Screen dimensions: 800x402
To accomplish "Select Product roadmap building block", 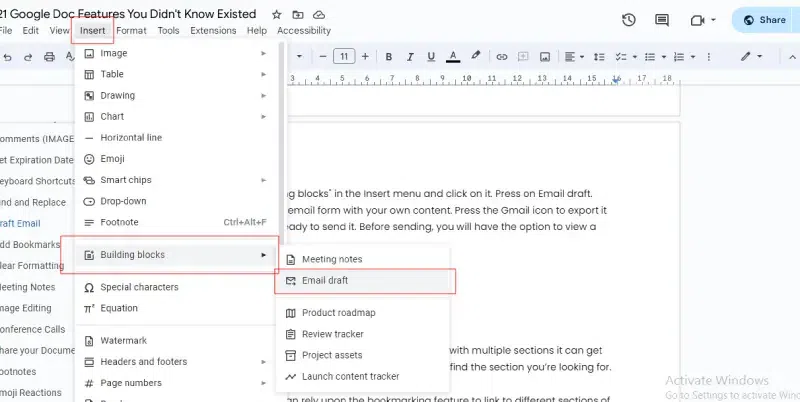I will tap(363, 313).
